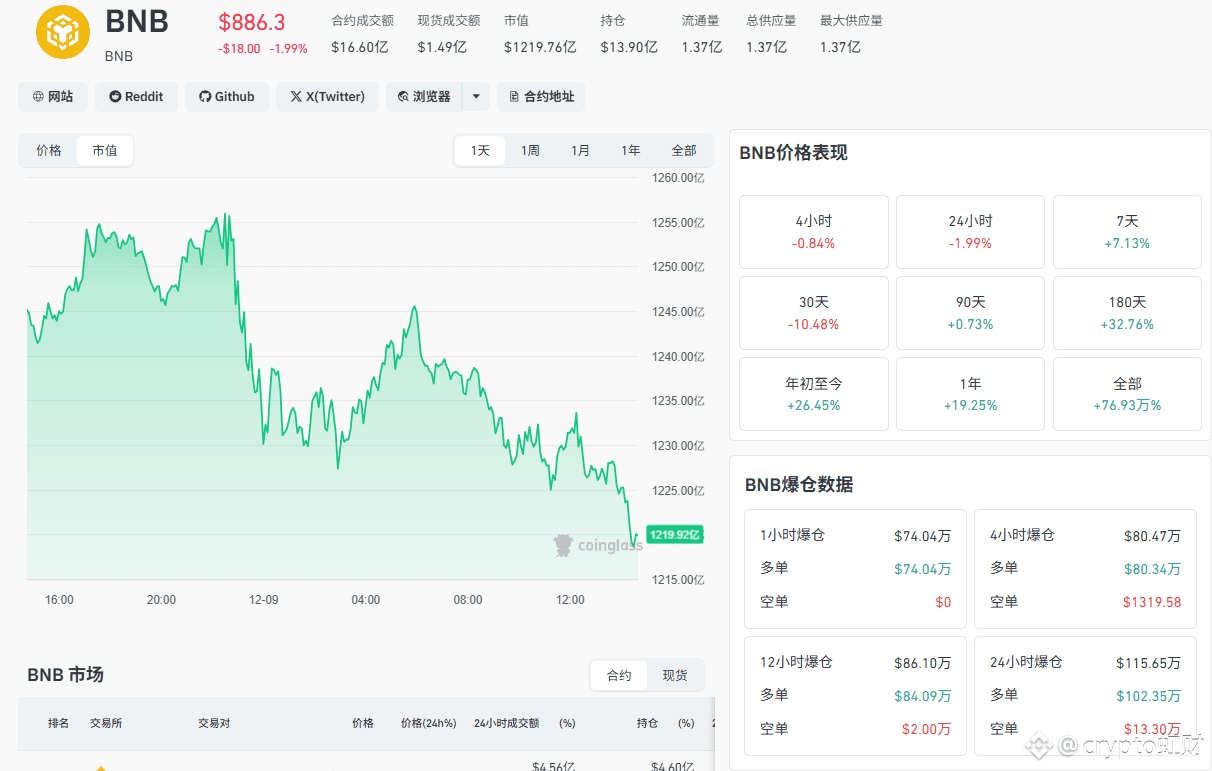Click the 24小时爆仓 空单 value $13.30万

(1152, 729)
